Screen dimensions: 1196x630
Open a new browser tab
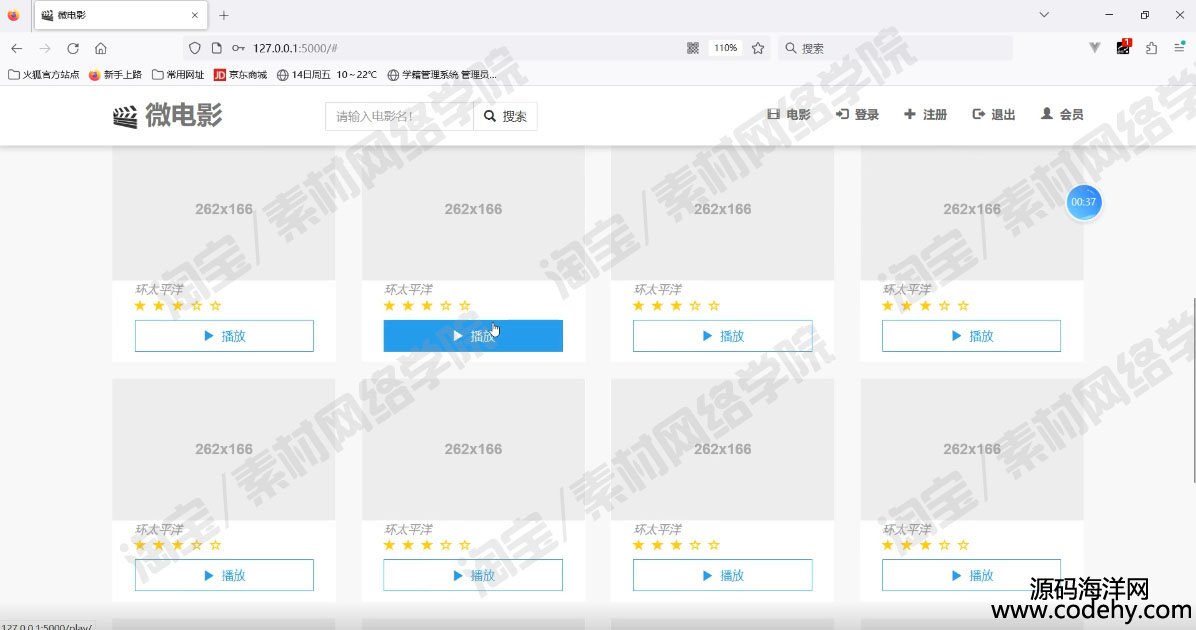(x=223, y=15)
